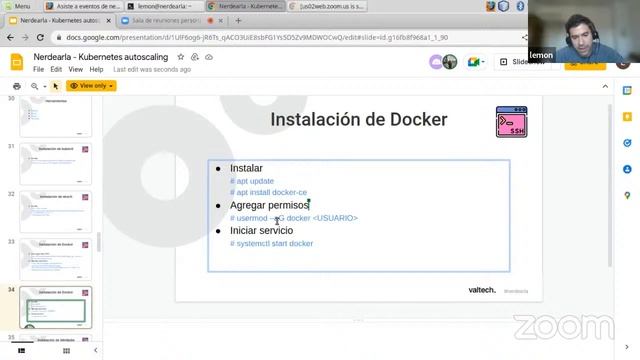The width and height of the screenshot is (640, 360).
Task: Click '# systemctl start docker' line
Action: pyautogui.click(x=271, y=243)
